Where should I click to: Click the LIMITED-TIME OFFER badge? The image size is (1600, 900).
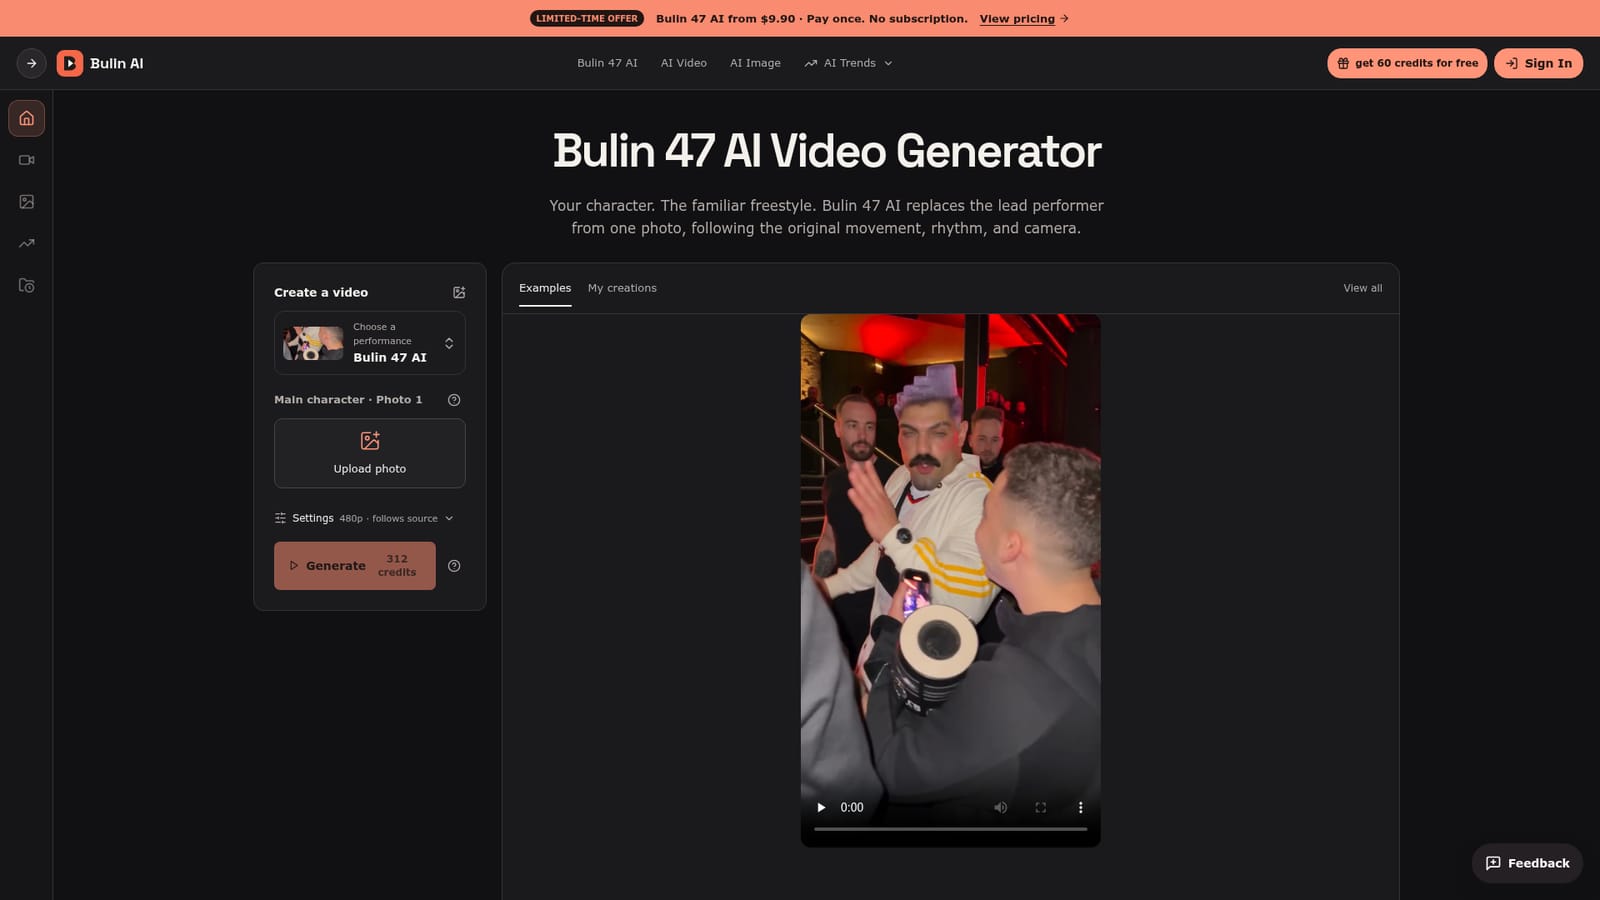click(587, 18)
